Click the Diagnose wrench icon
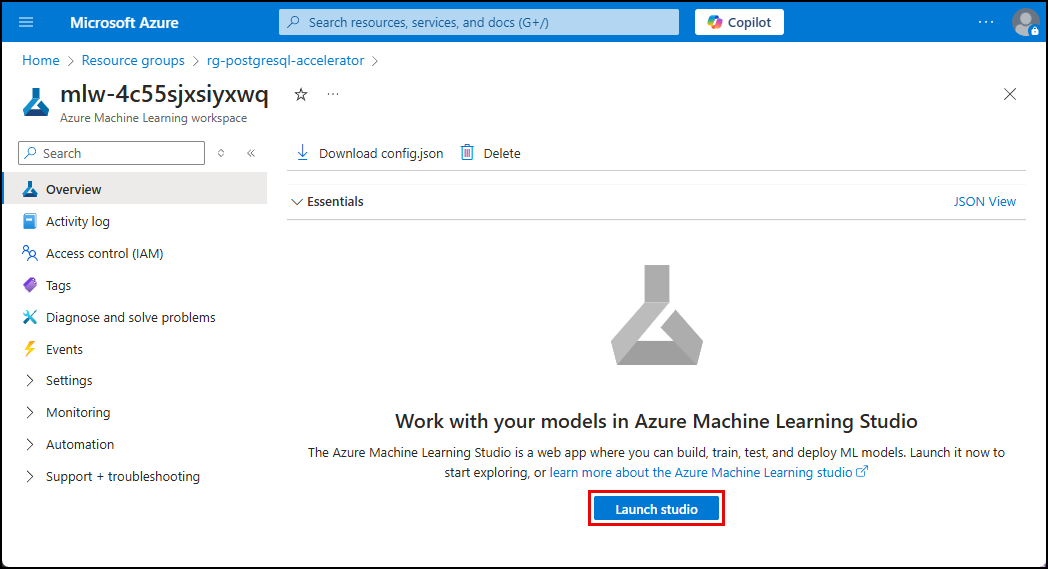 pyautogui.click(x=30, y=318)
